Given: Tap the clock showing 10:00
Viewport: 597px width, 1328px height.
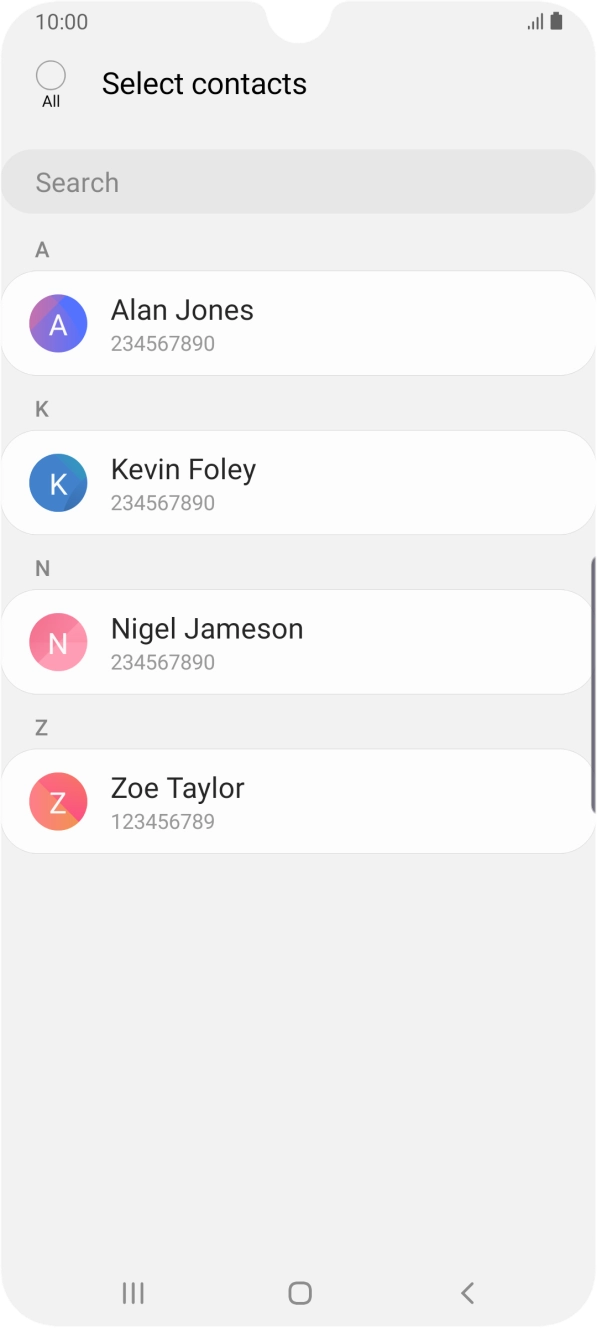Looking at the screenshot, I should coord(62,22).
